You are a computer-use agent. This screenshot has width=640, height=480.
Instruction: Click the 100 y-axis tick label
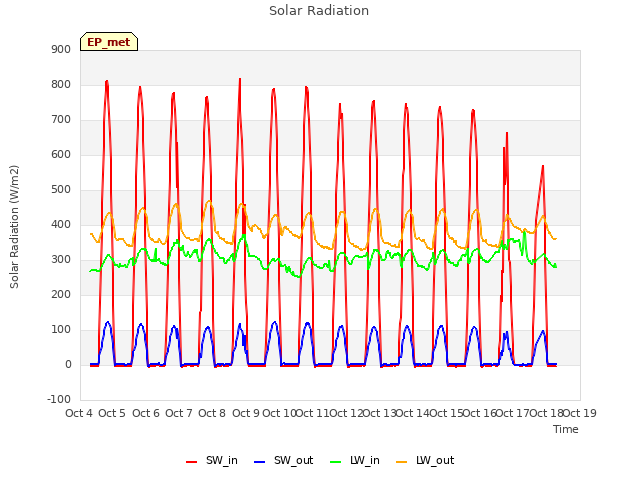[61, 329]
